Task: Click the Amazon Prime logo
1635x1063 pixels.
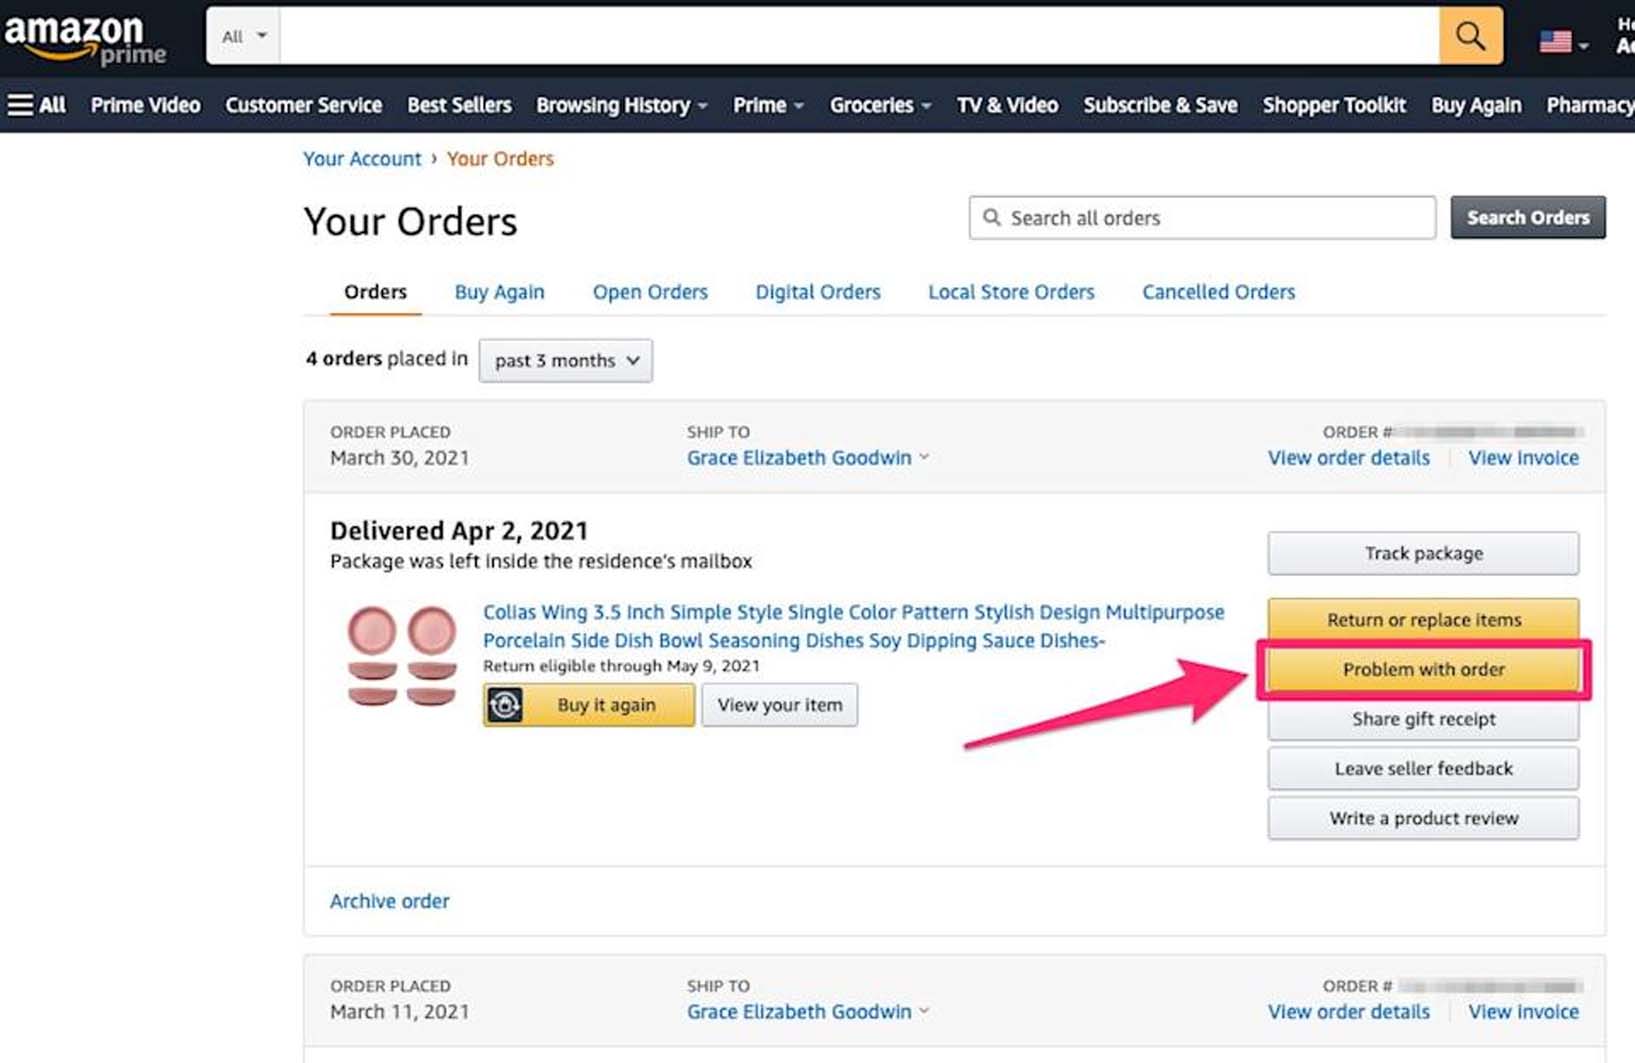Action: [x=85, y=38]
